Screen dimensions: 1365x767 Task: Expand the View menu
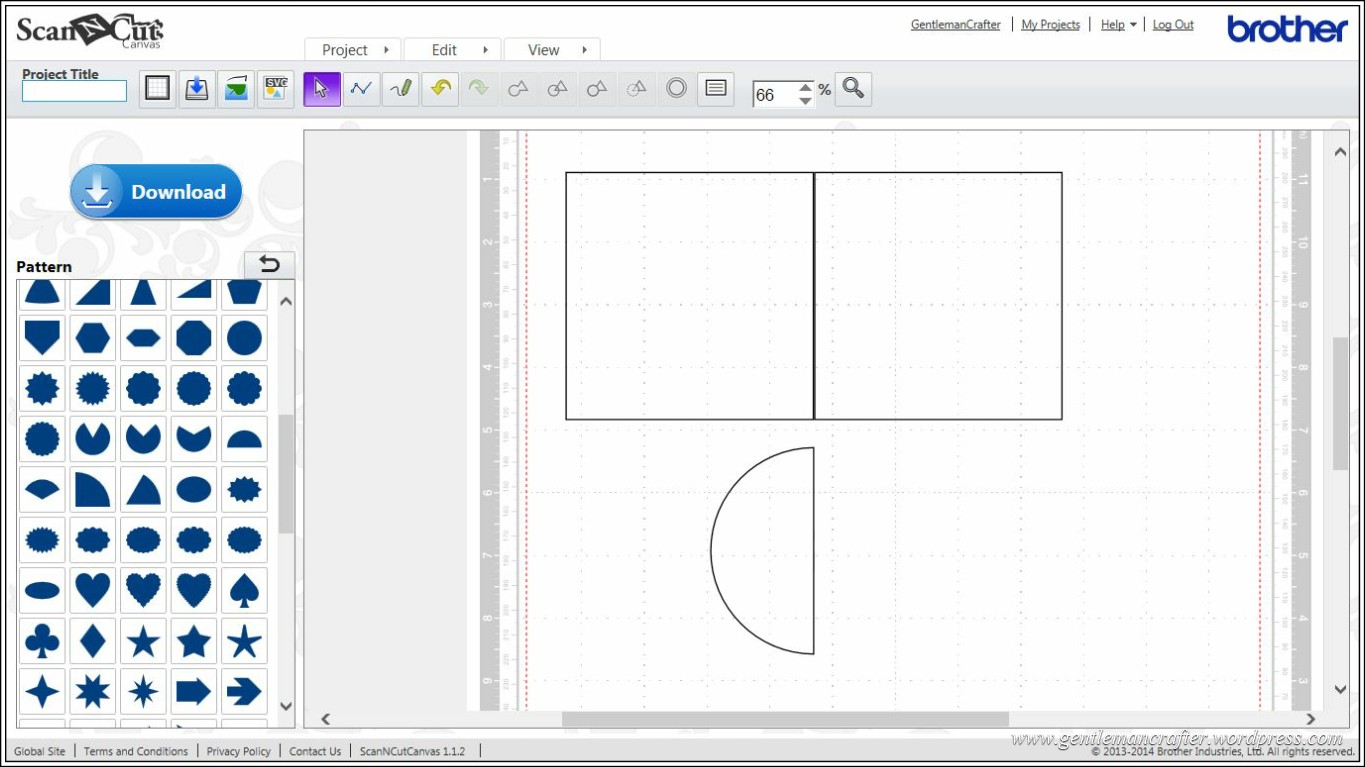tap(552, 50)
